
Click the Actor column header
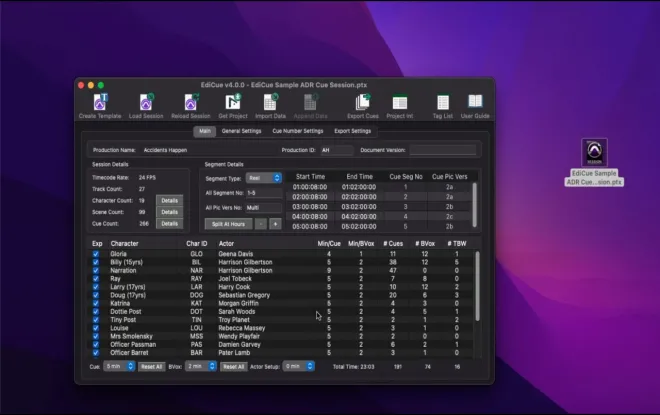pyautogui.click(x=226, y=244)
